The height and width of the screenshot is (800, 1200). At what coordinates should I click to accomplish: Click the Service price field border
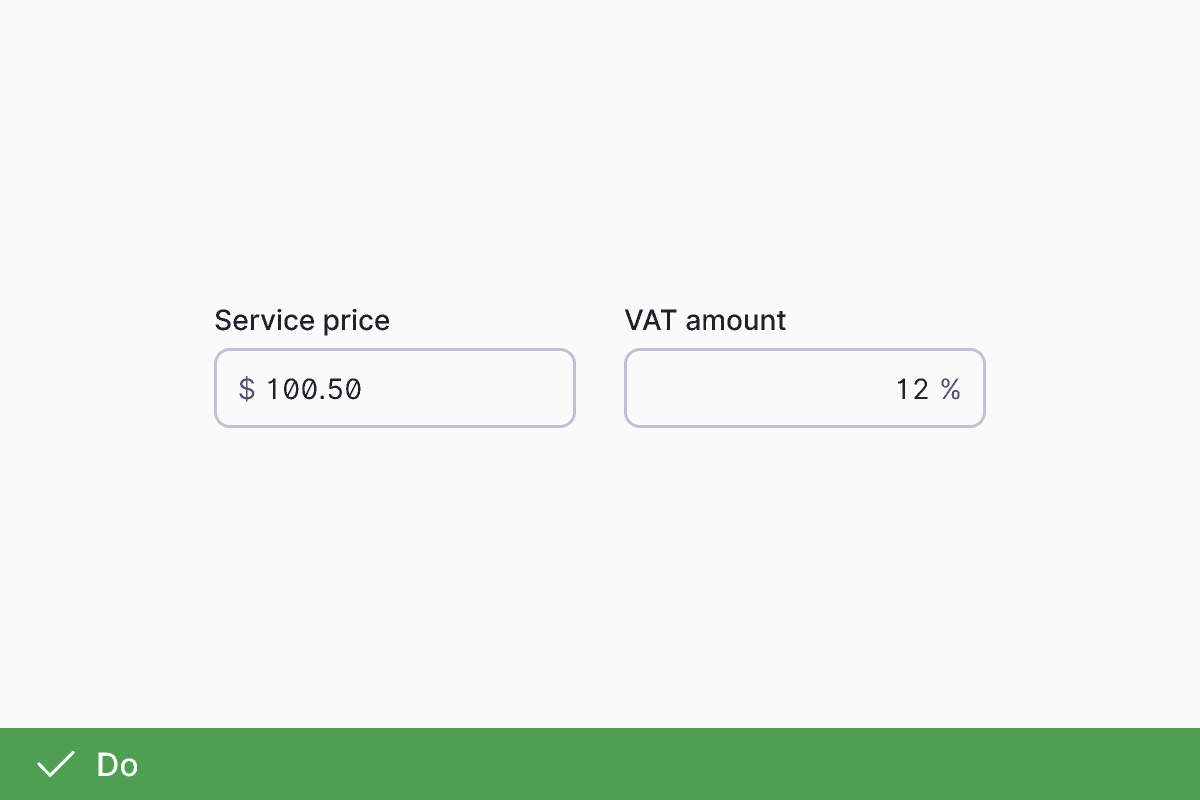click(x=395, y=351)
